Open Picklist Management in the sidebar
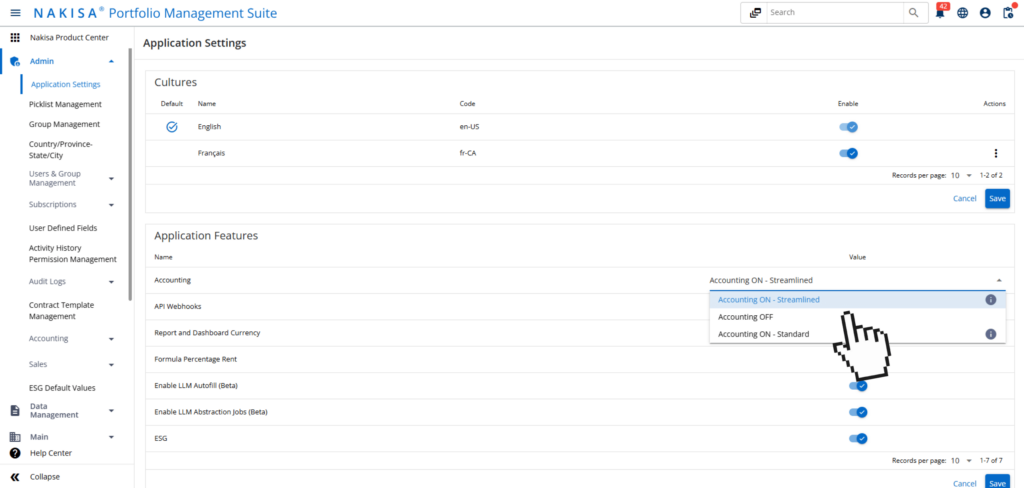This screenshot has height=488, width=1024. (65, 104)
